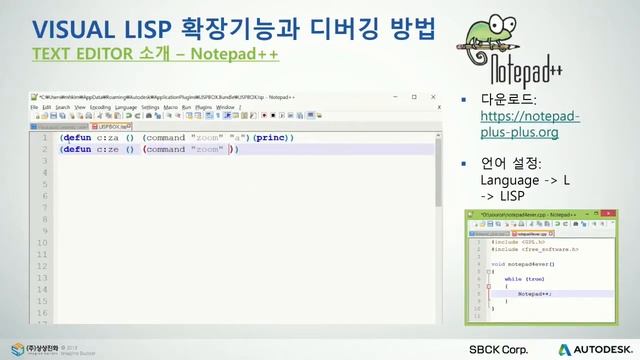Open the Run menu

187,107
